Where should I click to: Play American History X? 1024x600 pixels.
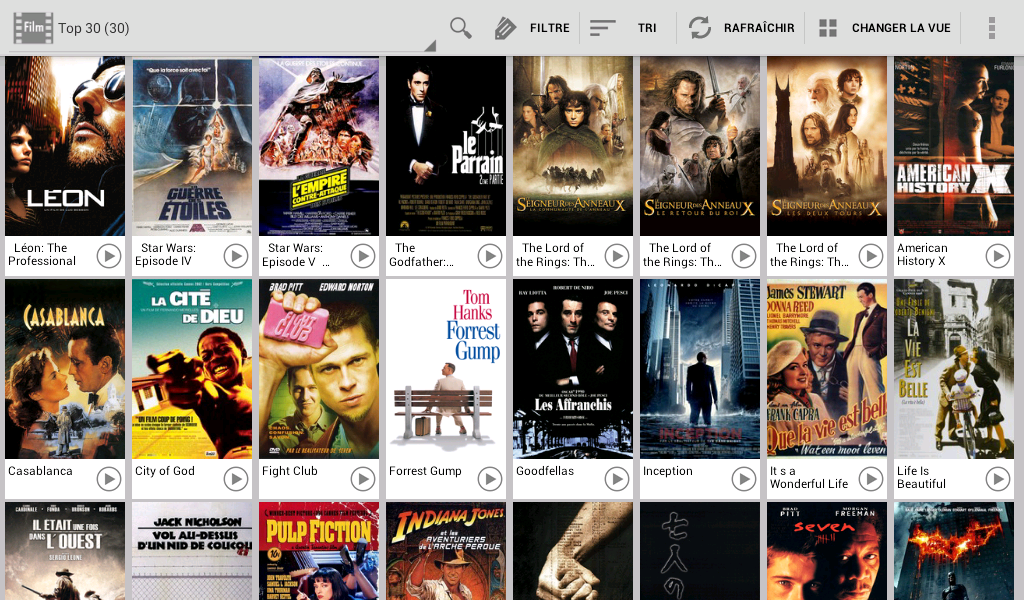(997, 256)
